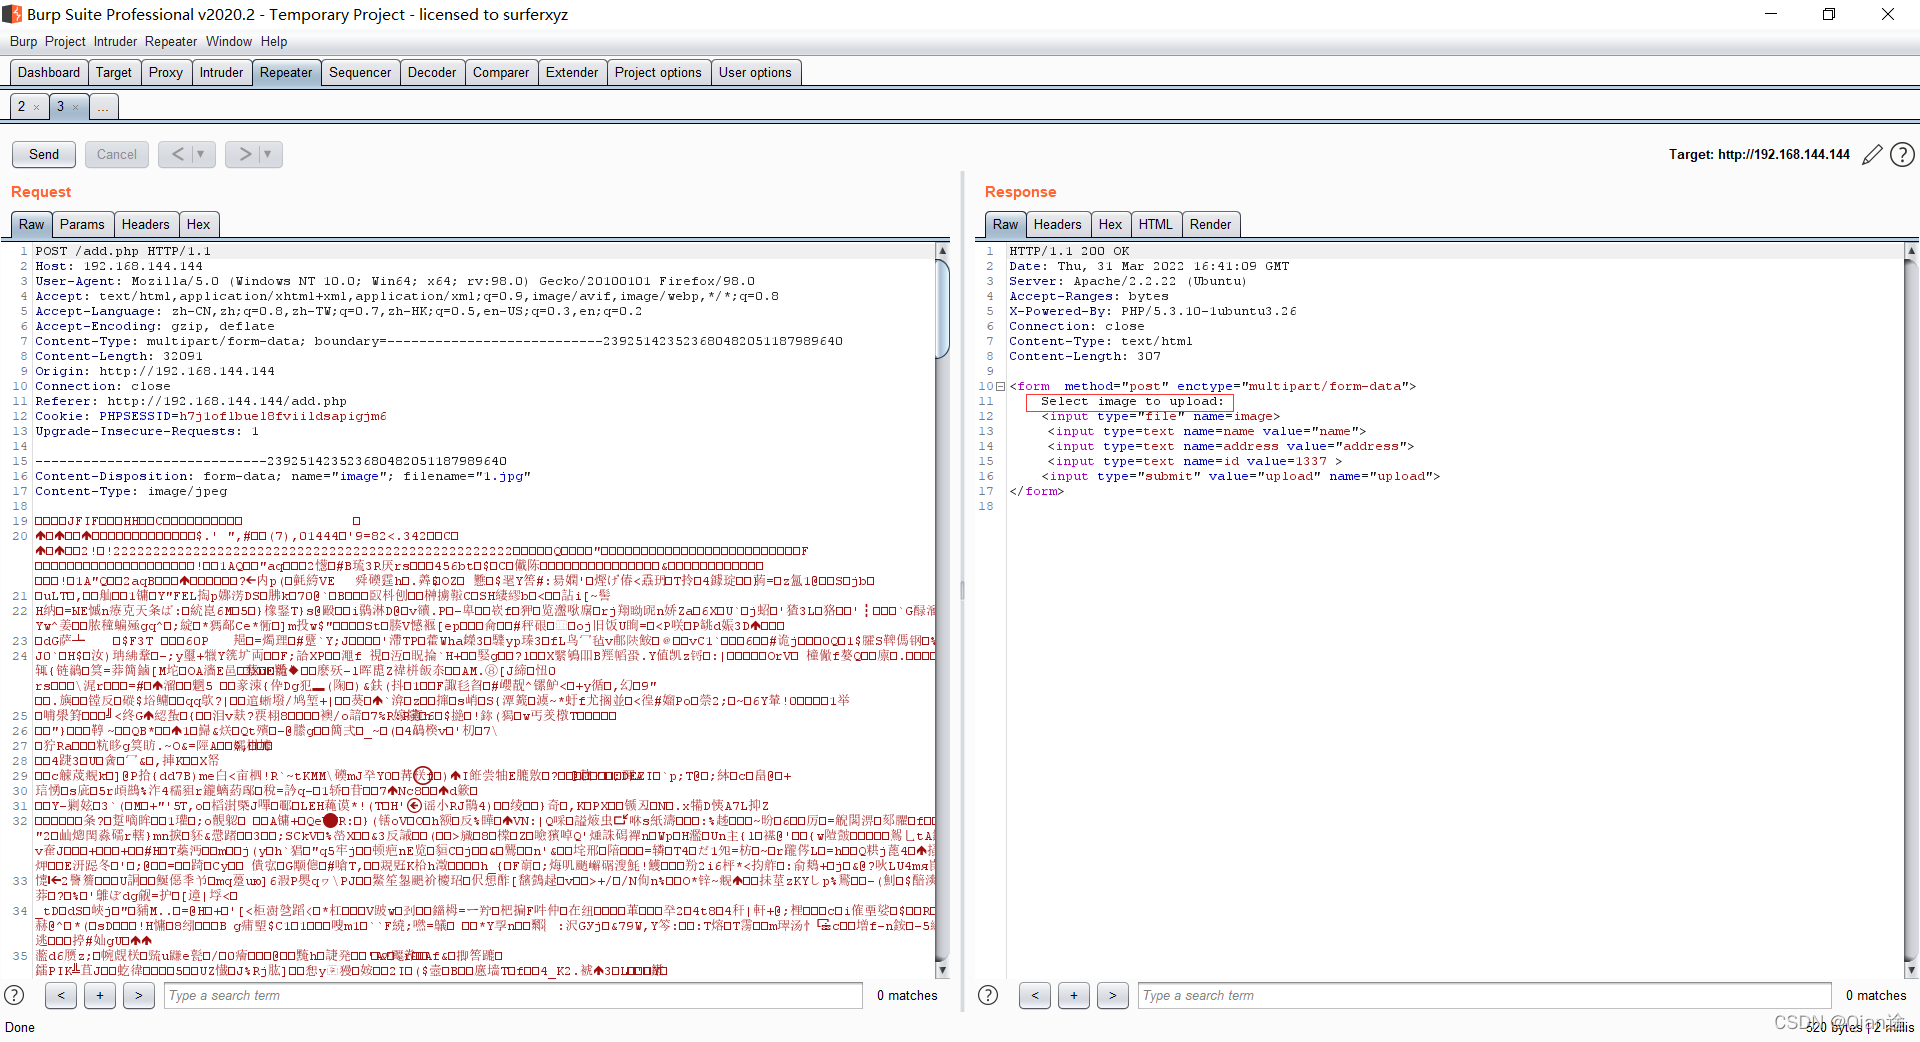Screen dimensions: 1920x1042
Task: Go to previous response search match
Action: (1035, 995)
